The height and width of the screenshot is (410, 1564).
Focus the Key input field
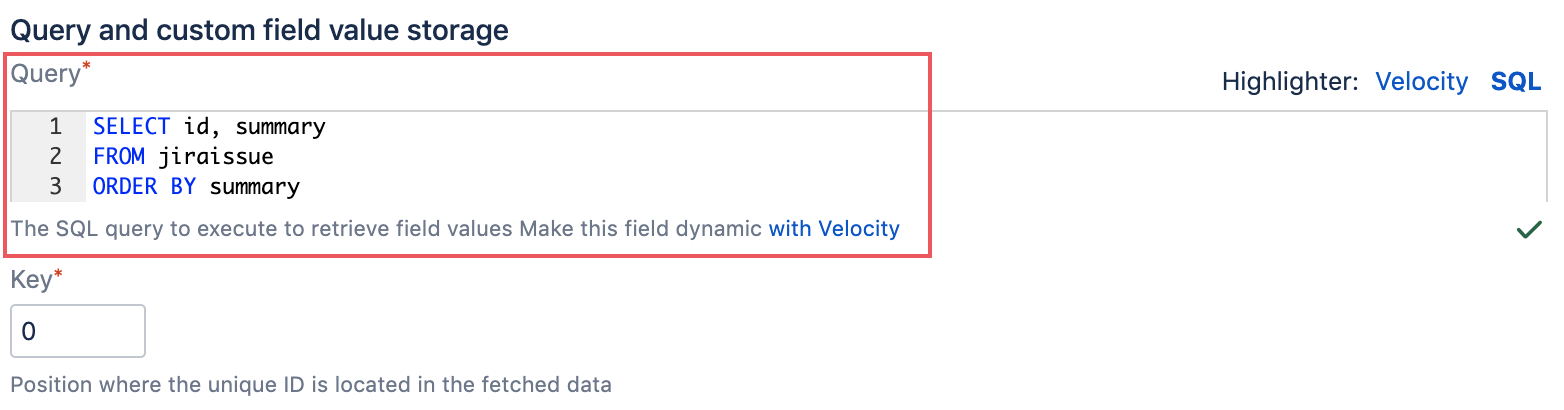click(x=78, y=331)
